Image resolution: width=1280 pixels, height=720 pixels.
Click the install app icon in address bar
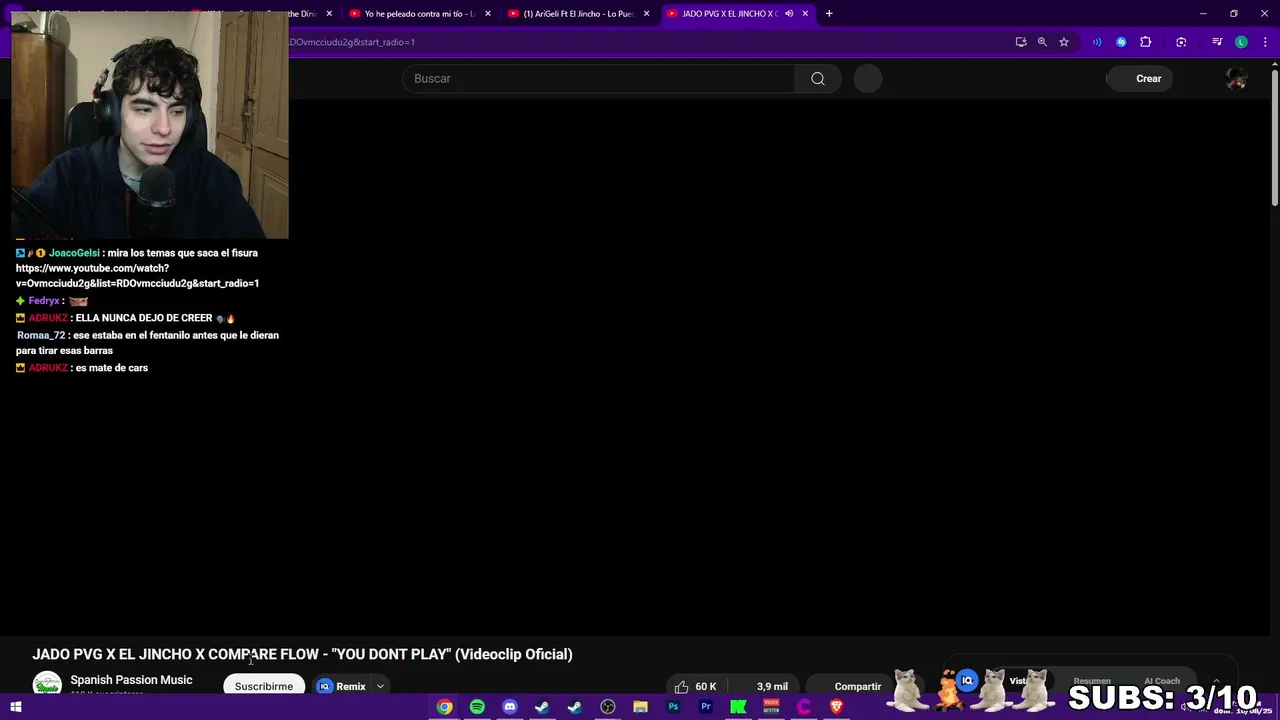point(1021,42)
